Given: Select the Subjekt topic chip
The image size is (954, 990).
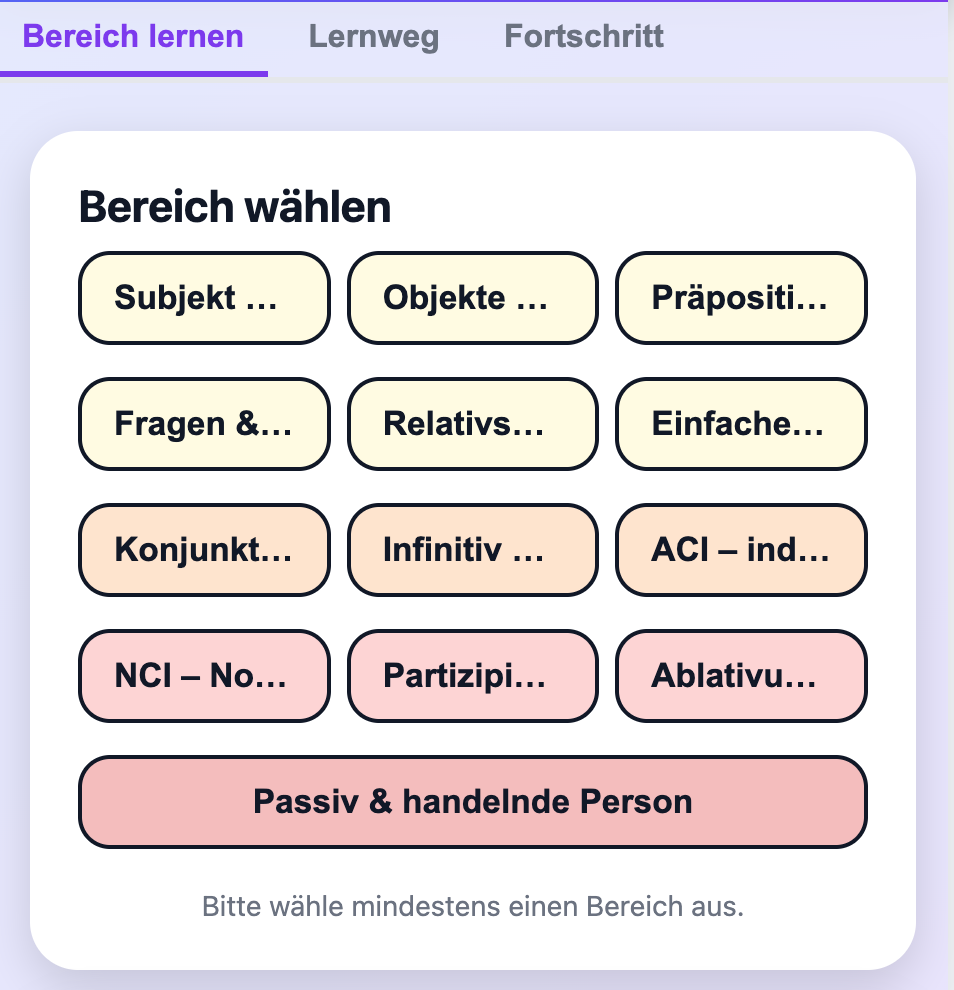Looking at the screenshot, I should [x=204, y=298].
